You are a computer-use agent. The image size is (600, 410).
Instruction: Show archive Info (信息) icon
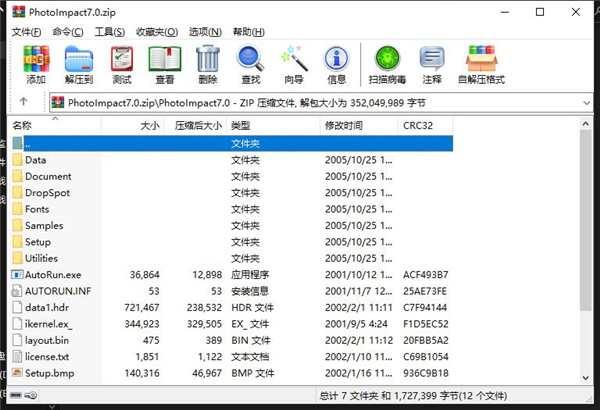(336, 59)
